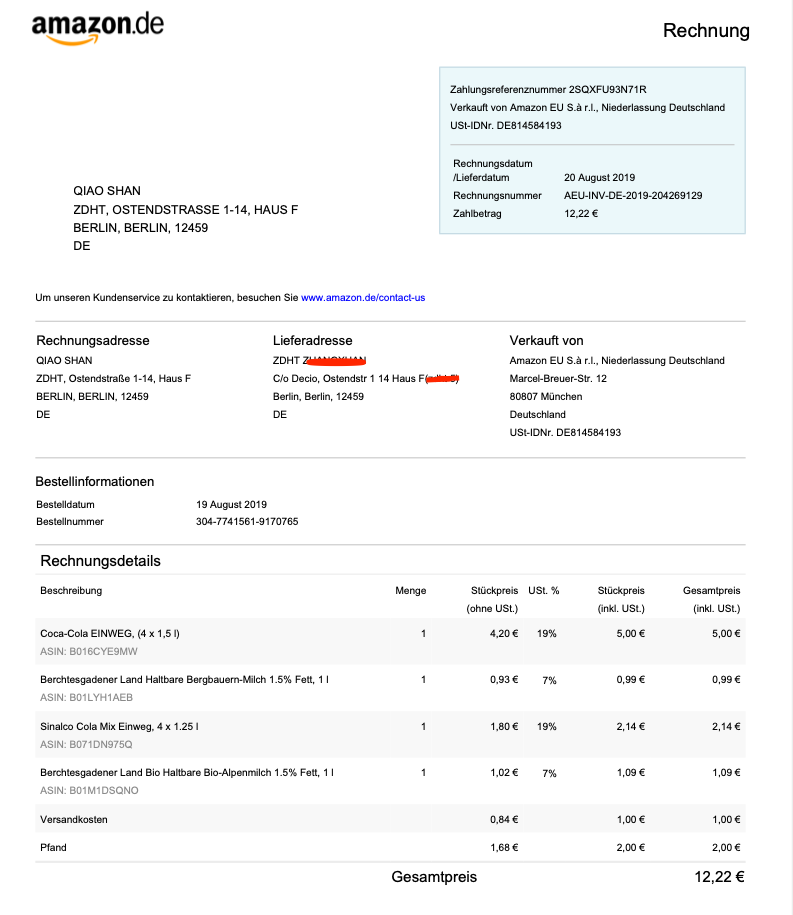The height and width of the screenshot is (915, 793).
Task: Click the Pfand row label
Action: 53,848
